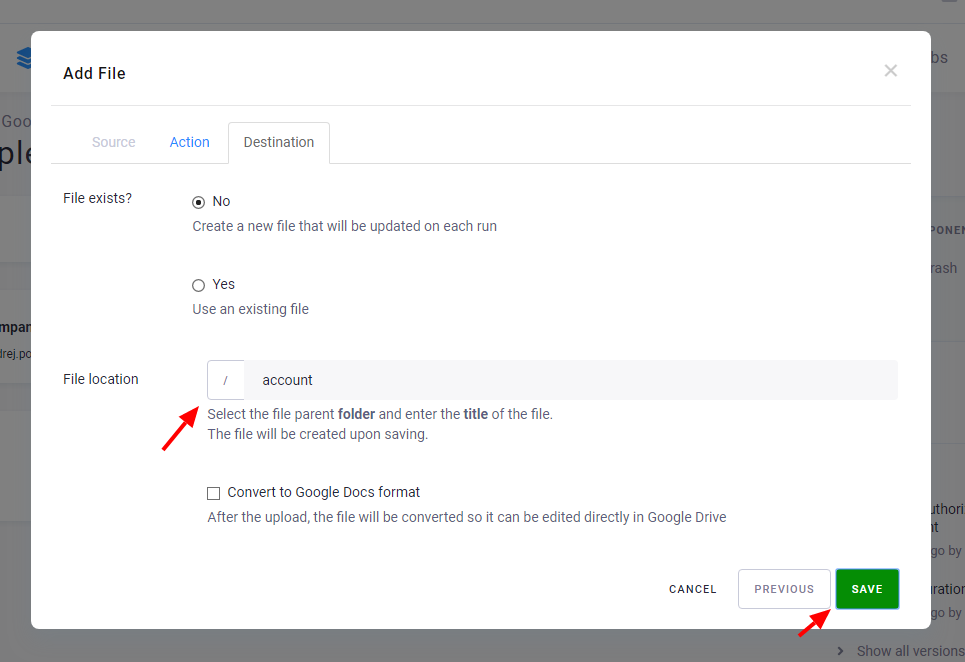This screenshot has width=965, height=662.
Task: Click the File location label
Action: [x=101, y=379]
